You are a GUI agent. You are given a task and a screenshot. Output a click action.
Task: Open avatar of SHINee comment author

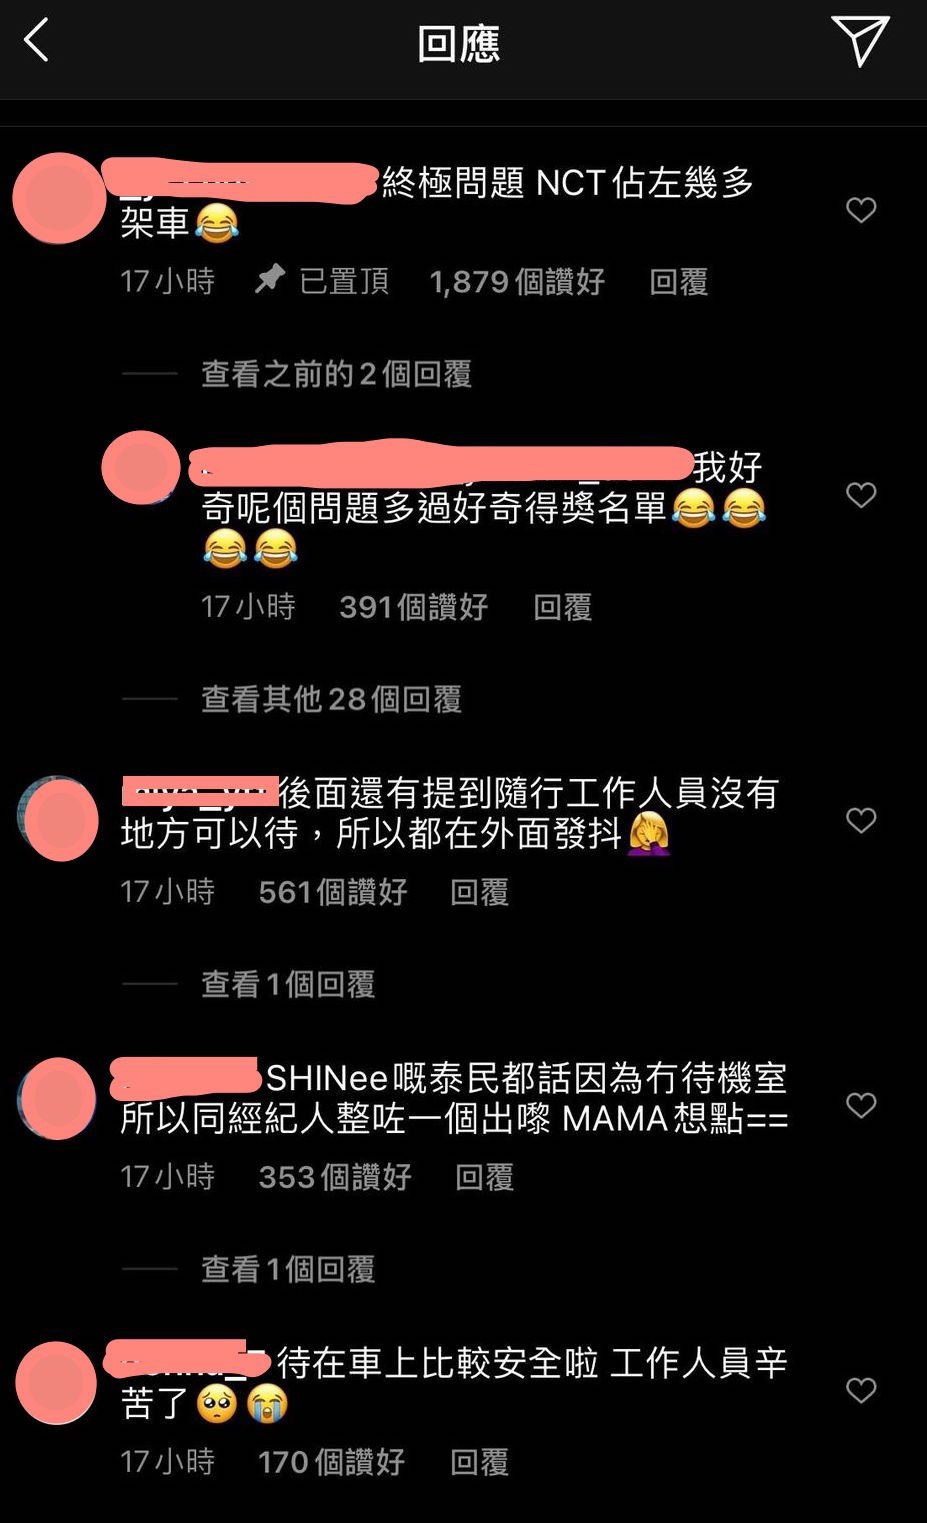pos(57,1098)
